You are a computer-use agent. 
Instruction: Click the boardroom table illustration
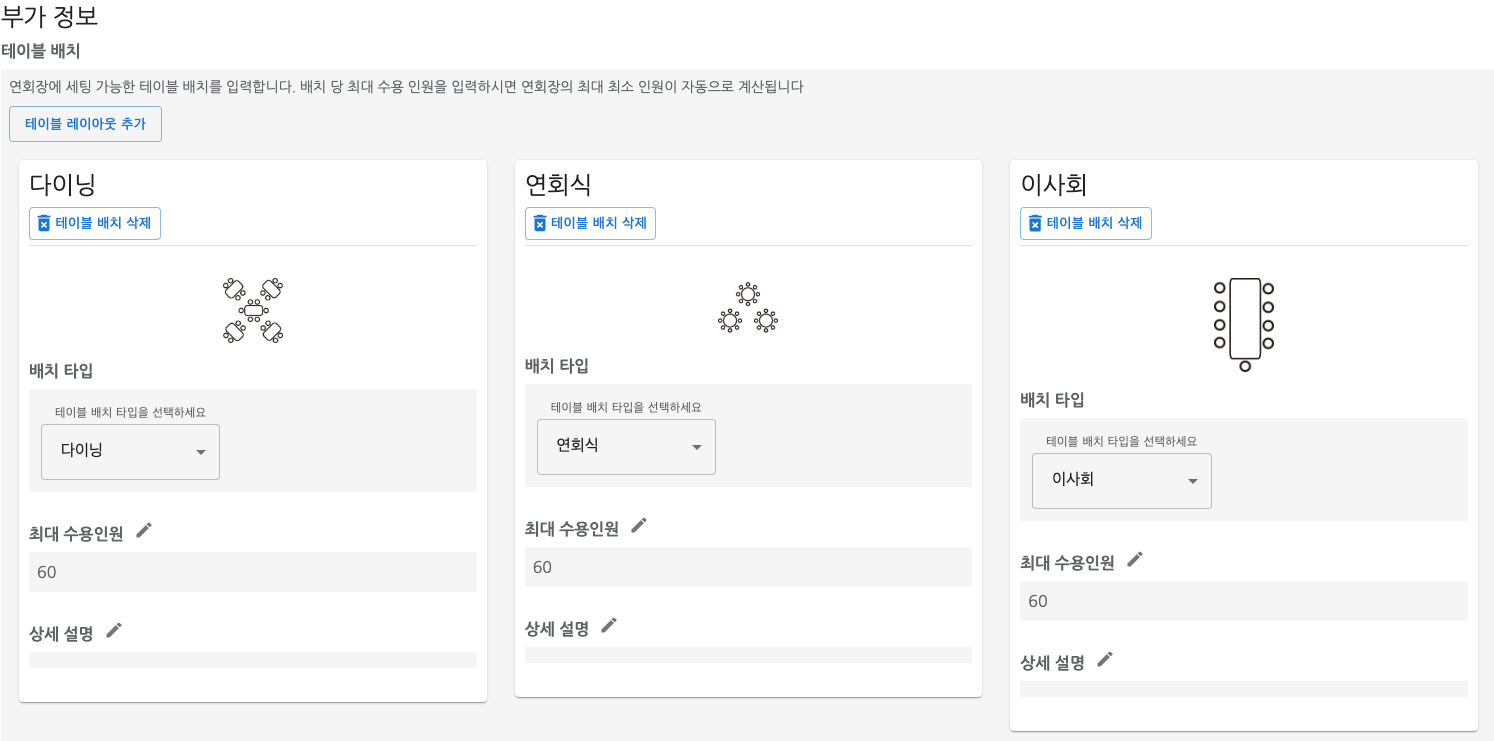click(1244, 324)
